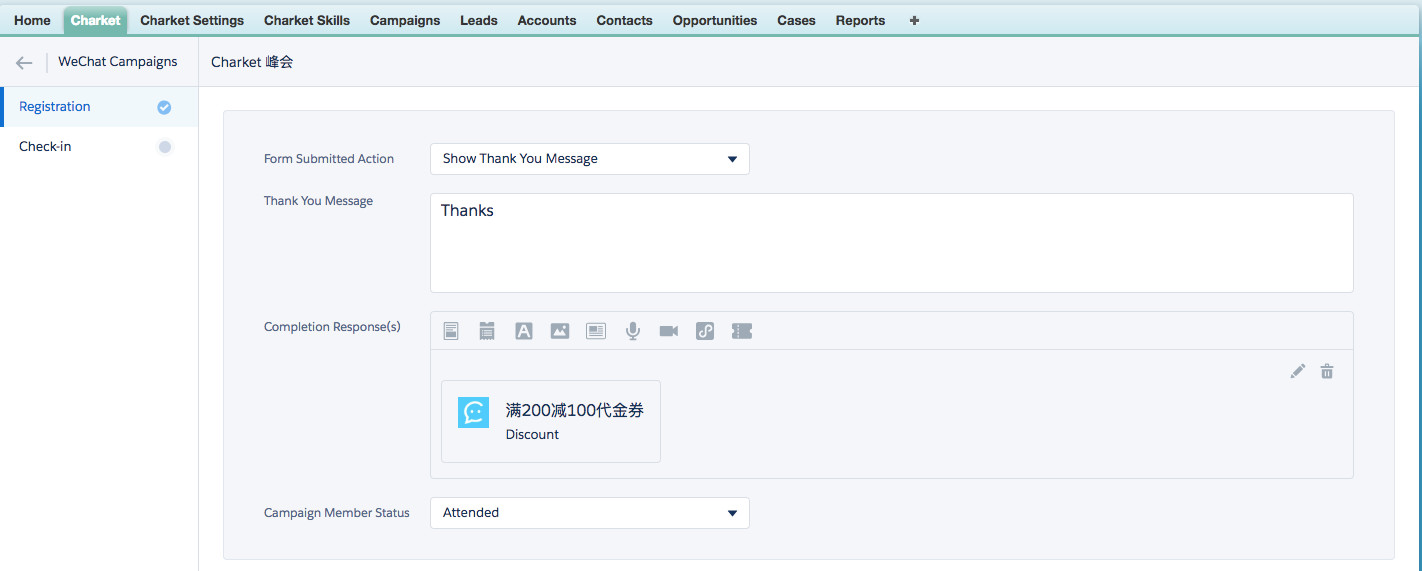This screenshot has width=1422, height=571.
Task: Click the text 'A' response icon
Action: 523,331
